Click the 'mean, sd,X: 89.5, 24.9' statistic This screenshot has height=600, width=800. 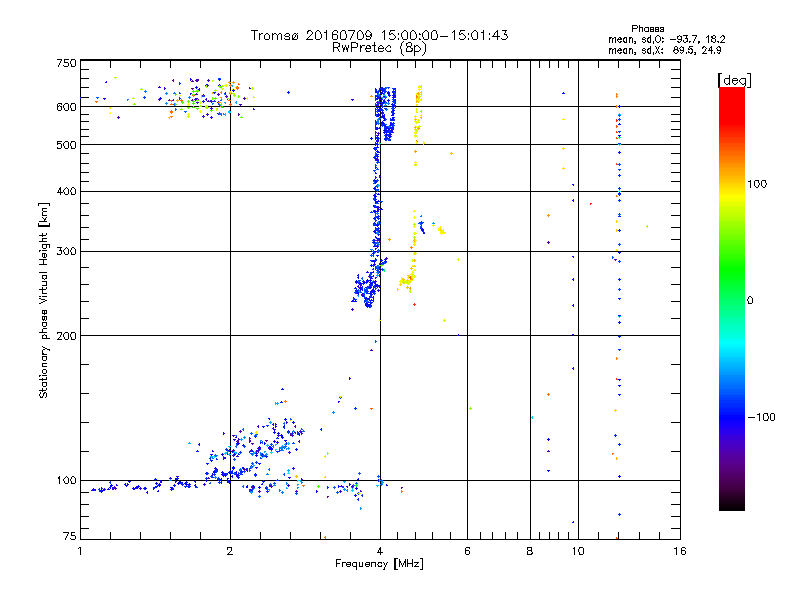(x=665, y=50)
